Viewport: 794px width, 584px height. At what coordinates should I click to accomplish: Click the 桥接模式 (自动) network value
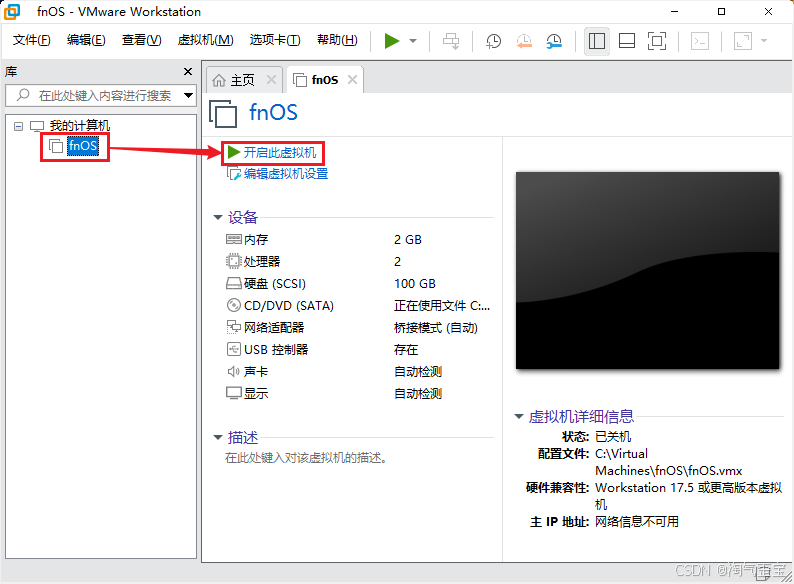pyautogui.click(x=435, y=328)
